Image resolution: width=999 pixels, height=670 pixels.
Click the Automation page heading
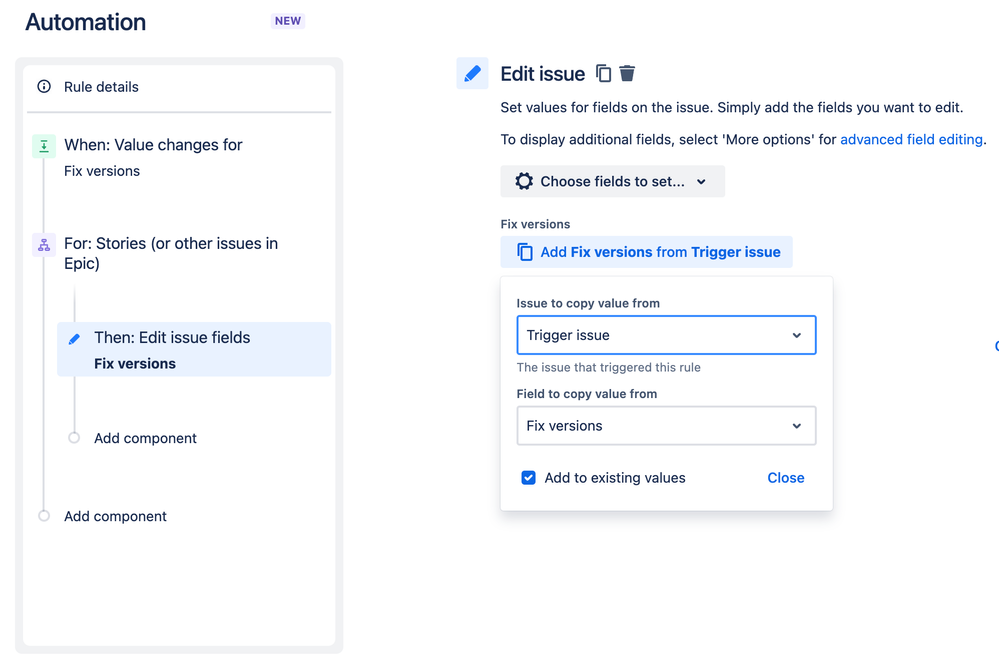(x=85, y=22)
